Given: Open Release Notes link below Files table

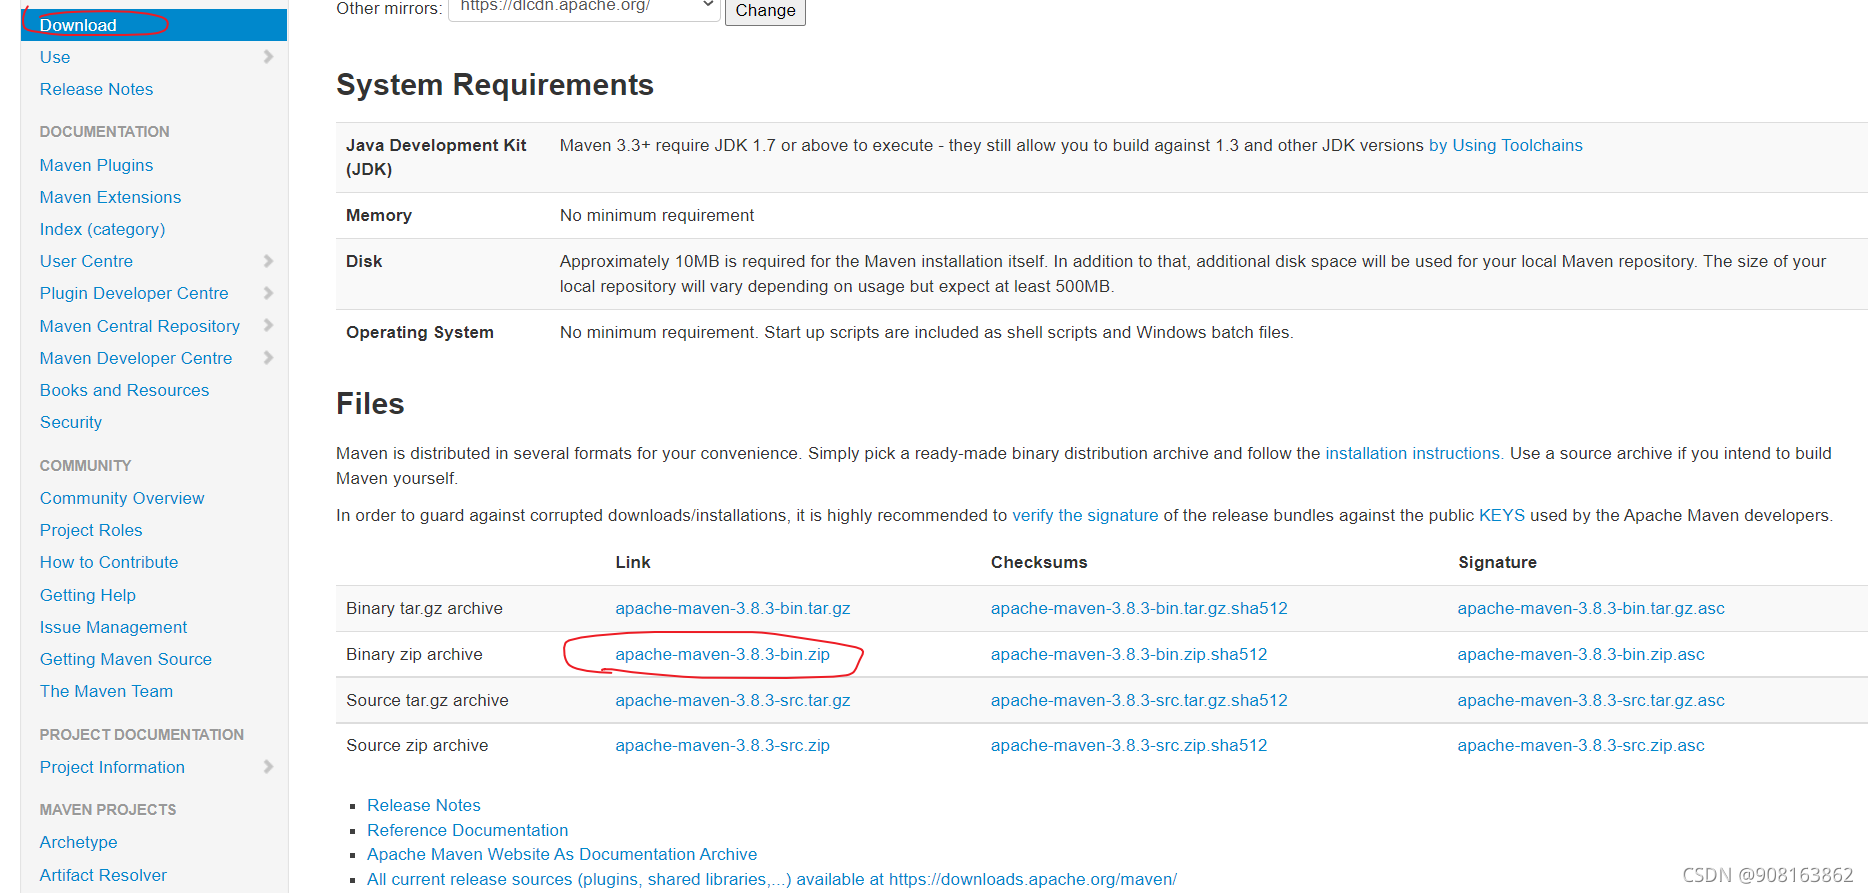Looking at the screenshot, I should click(x=424, y=805).
